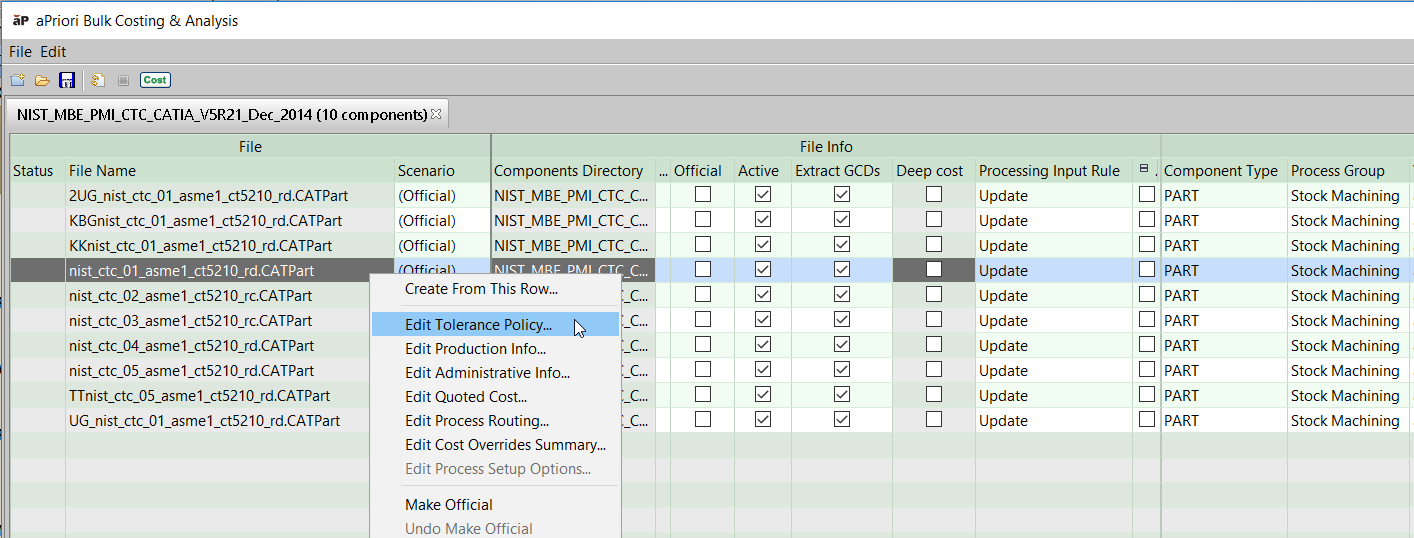Image resolution: width=1414 pixels, height=538 pixels.
Task: Click the Extract GCDs column header
Action: (842, 171)
